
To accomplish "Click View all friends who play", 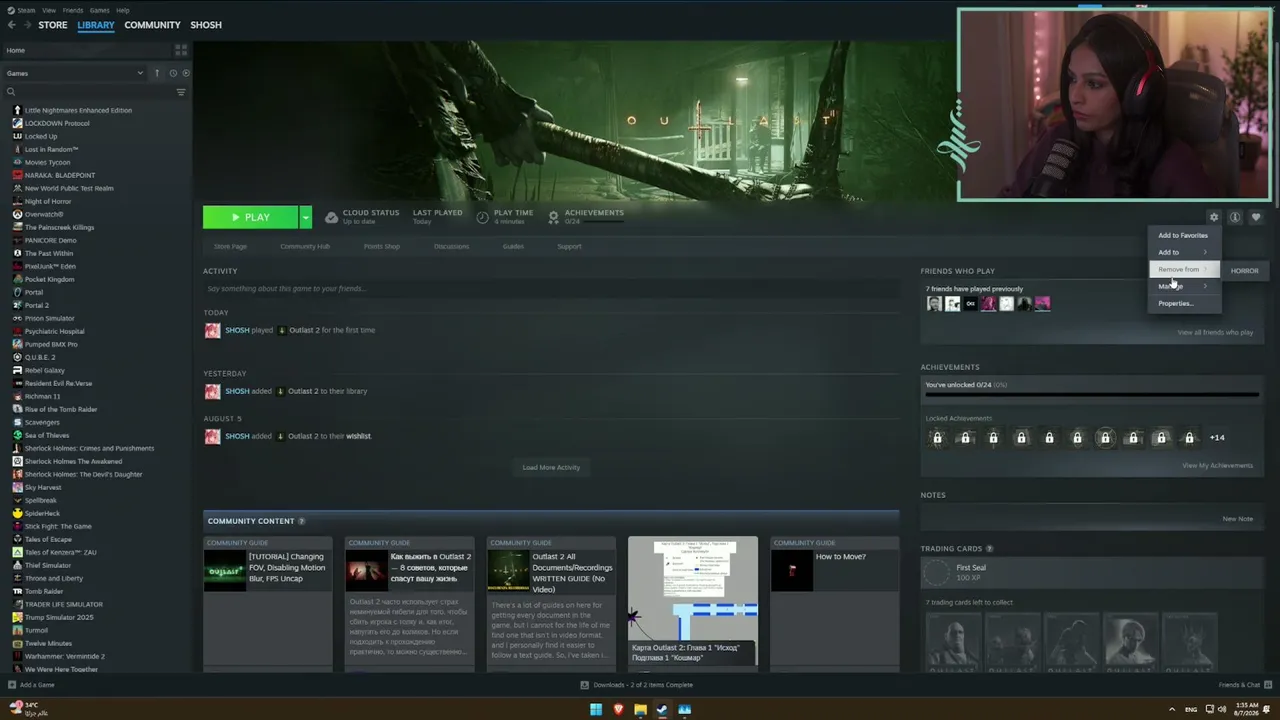I will coord(1215,332).
